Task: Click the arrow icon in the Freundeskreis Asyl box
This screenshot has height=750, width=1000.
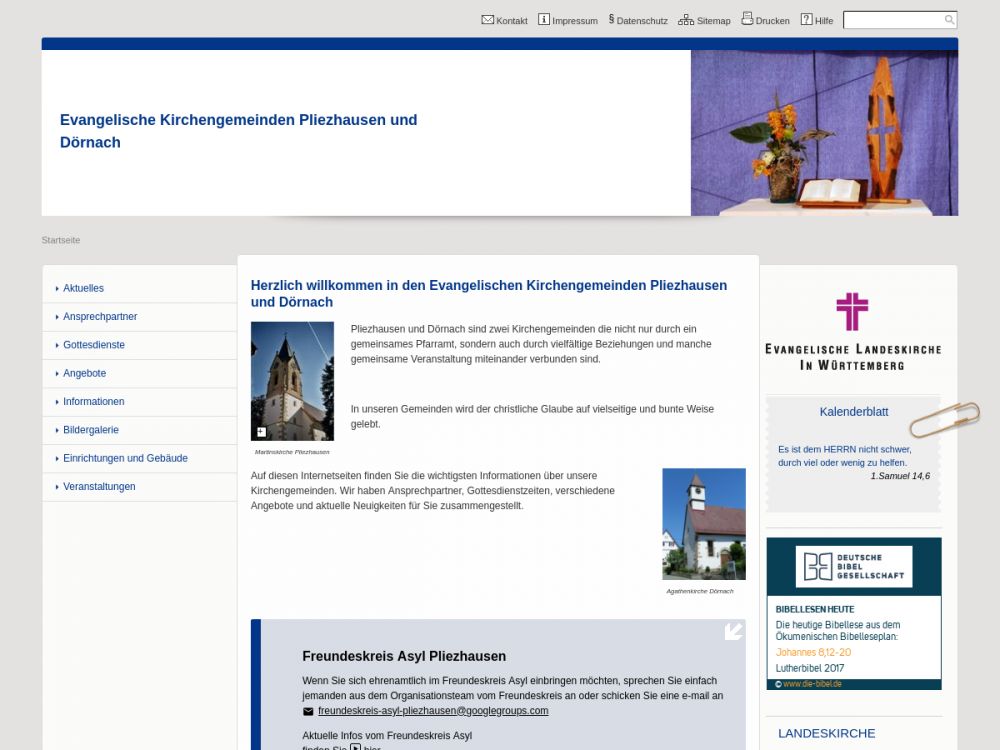Action: (733, 631)
